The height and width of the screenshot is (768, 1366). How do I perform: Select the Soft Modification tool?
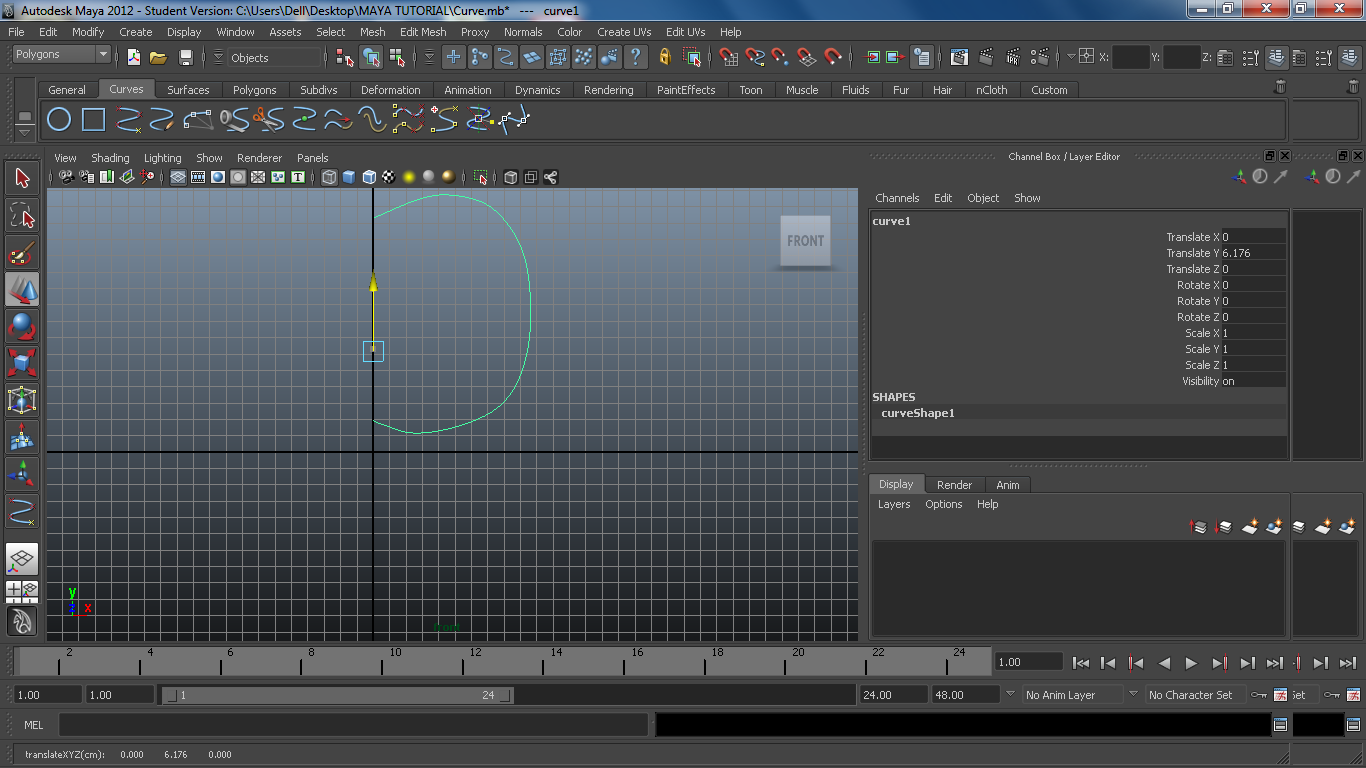(x=22, y=436)
